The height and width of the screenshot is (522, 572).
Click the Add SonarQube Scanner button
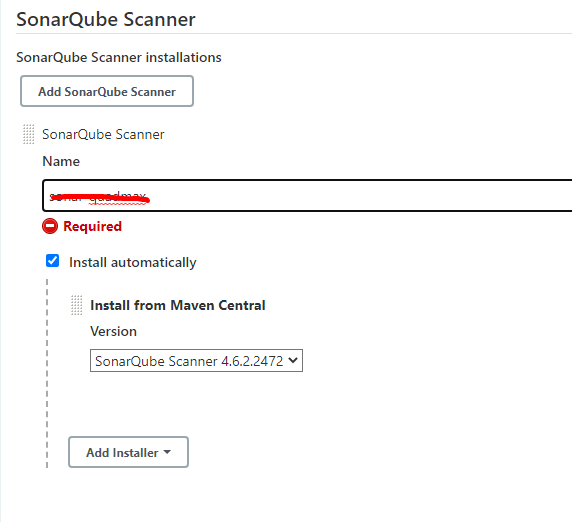click(x=107, y=91)
